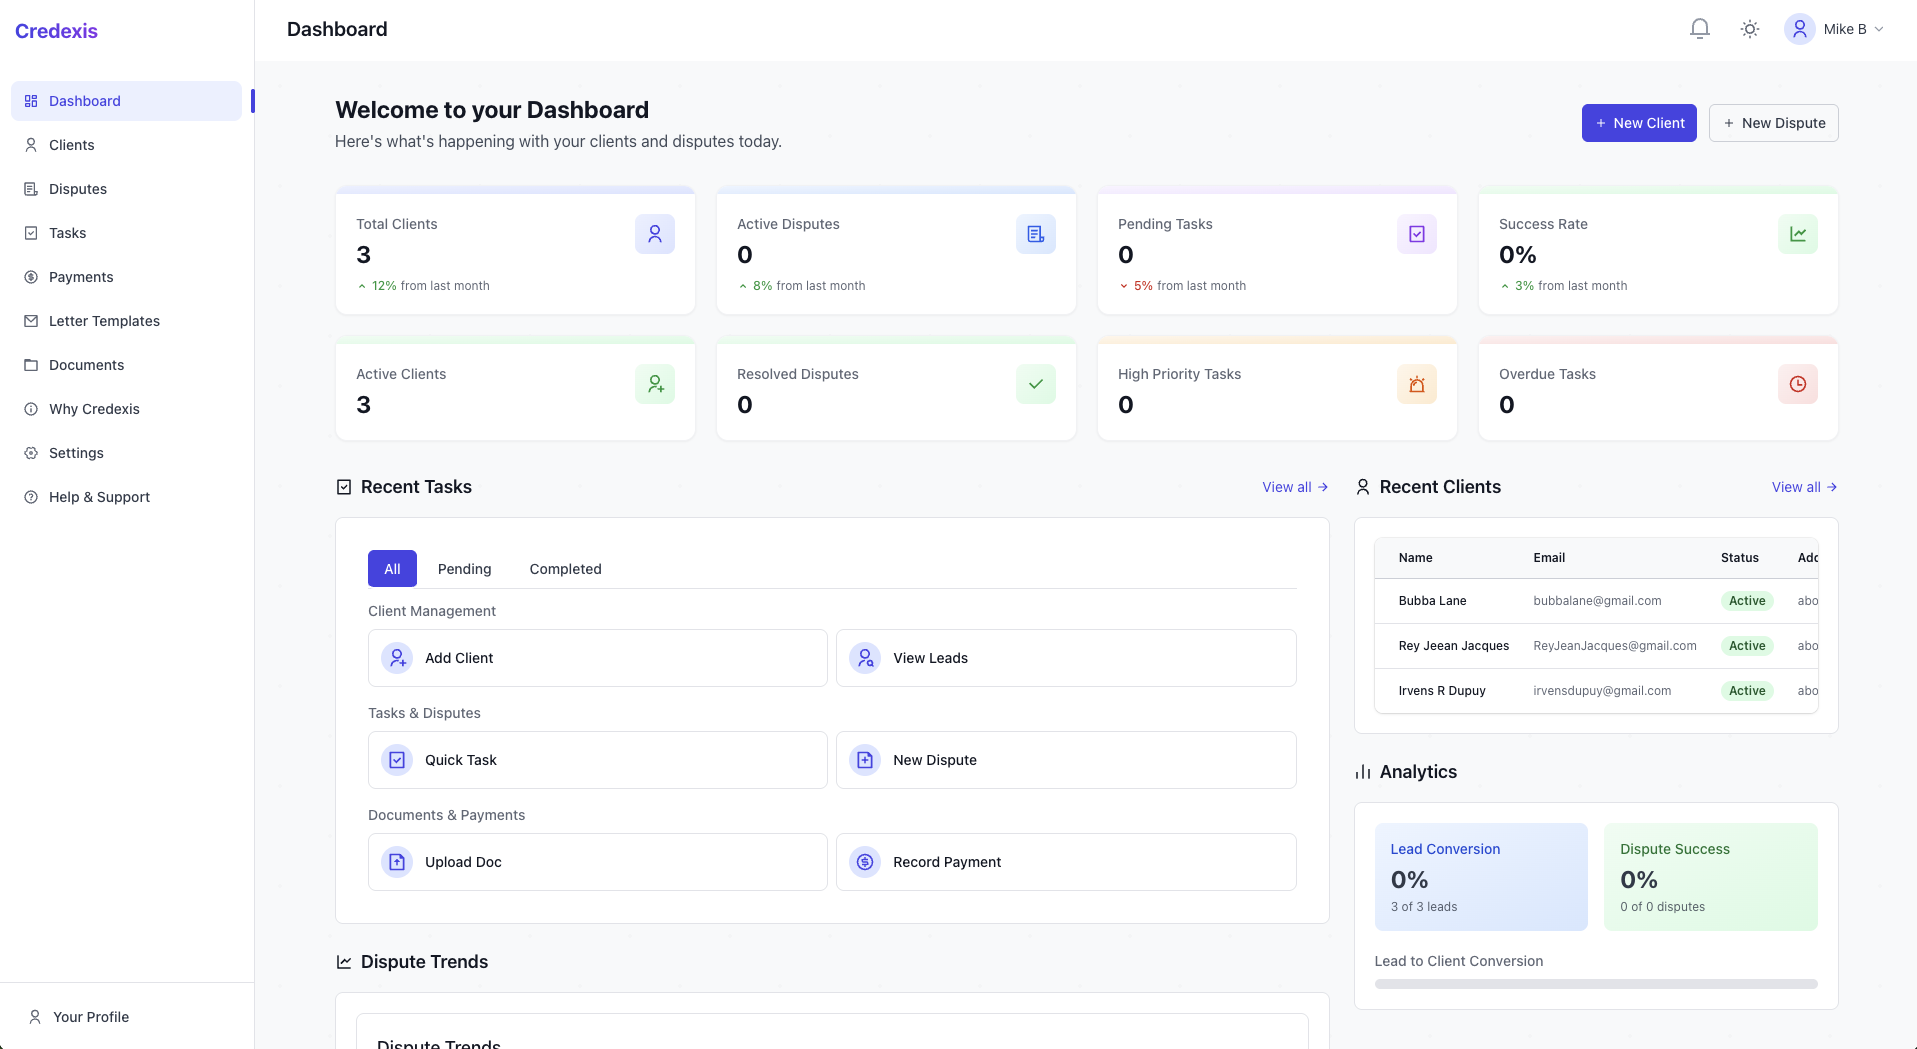
Task: Click Success Rate chart icon
Action: pos(1798,234)
